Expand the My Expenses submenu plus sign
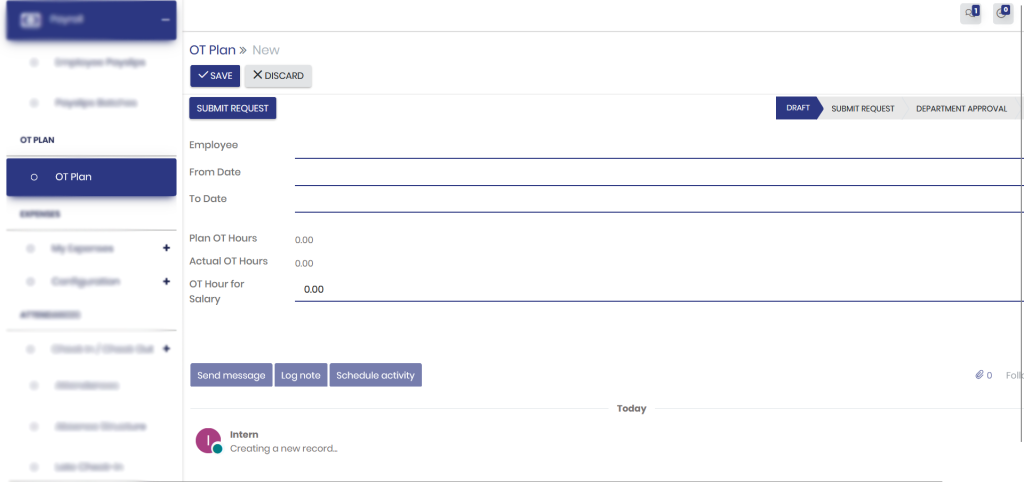1024x482 pixels. tap(166, 248)
